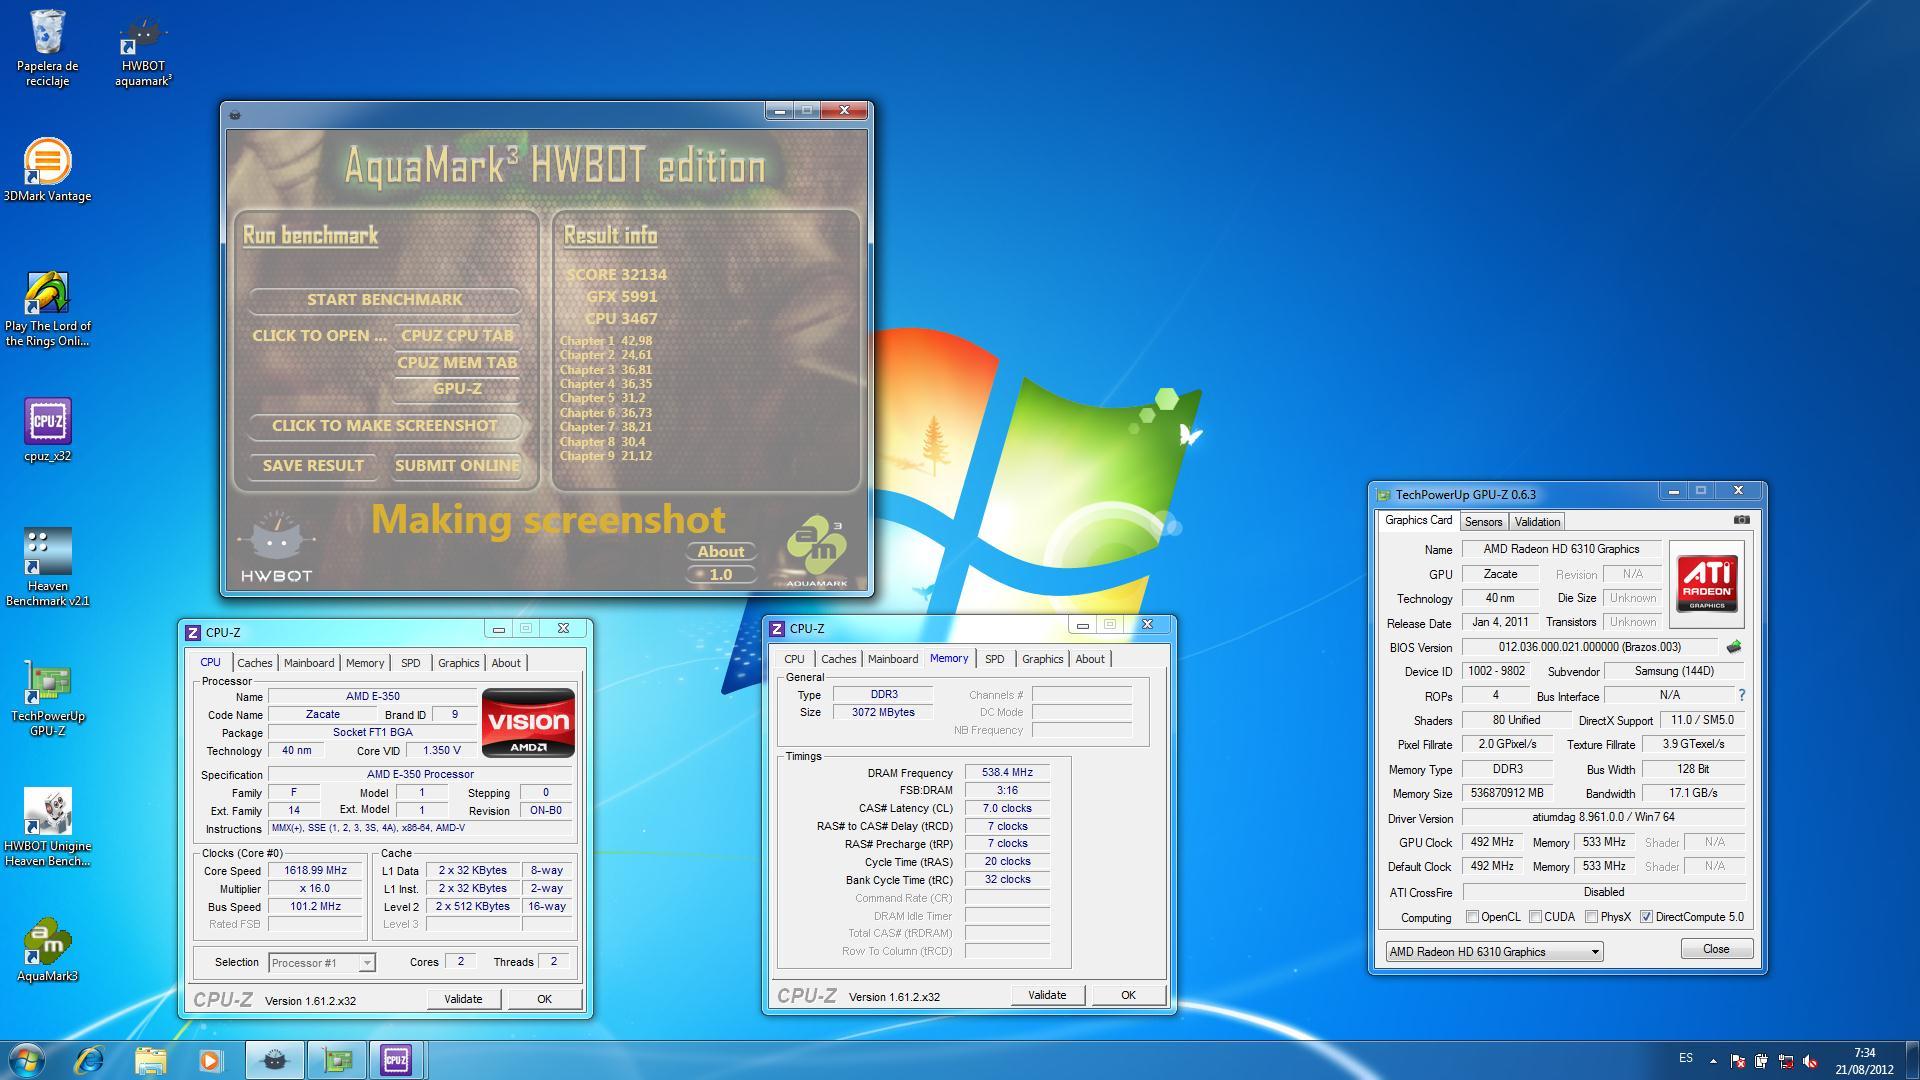Screen dimensions: 1920x1080
Task: Click the GPU-Z BIOS save chip icon
Action: click(1734, 647)
